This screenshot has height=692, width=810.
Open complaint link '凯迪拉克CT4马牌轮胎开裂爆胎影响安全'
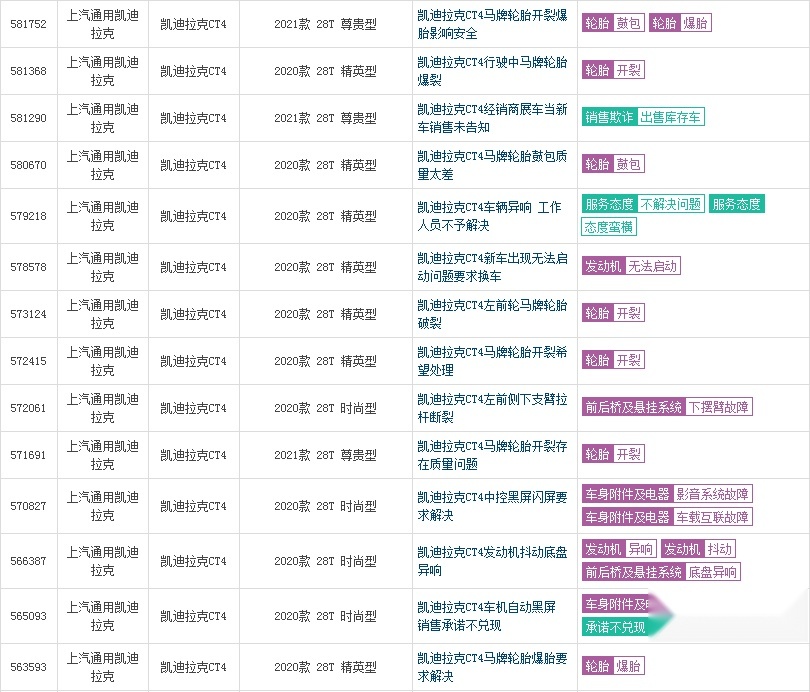pyautogui.click(x=492, y=24)
